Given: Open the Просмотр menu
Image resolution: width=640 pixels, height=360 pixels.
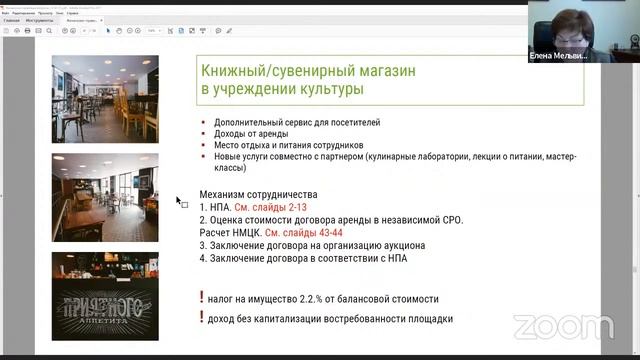Looking at the screenshot, I should 45,13.
